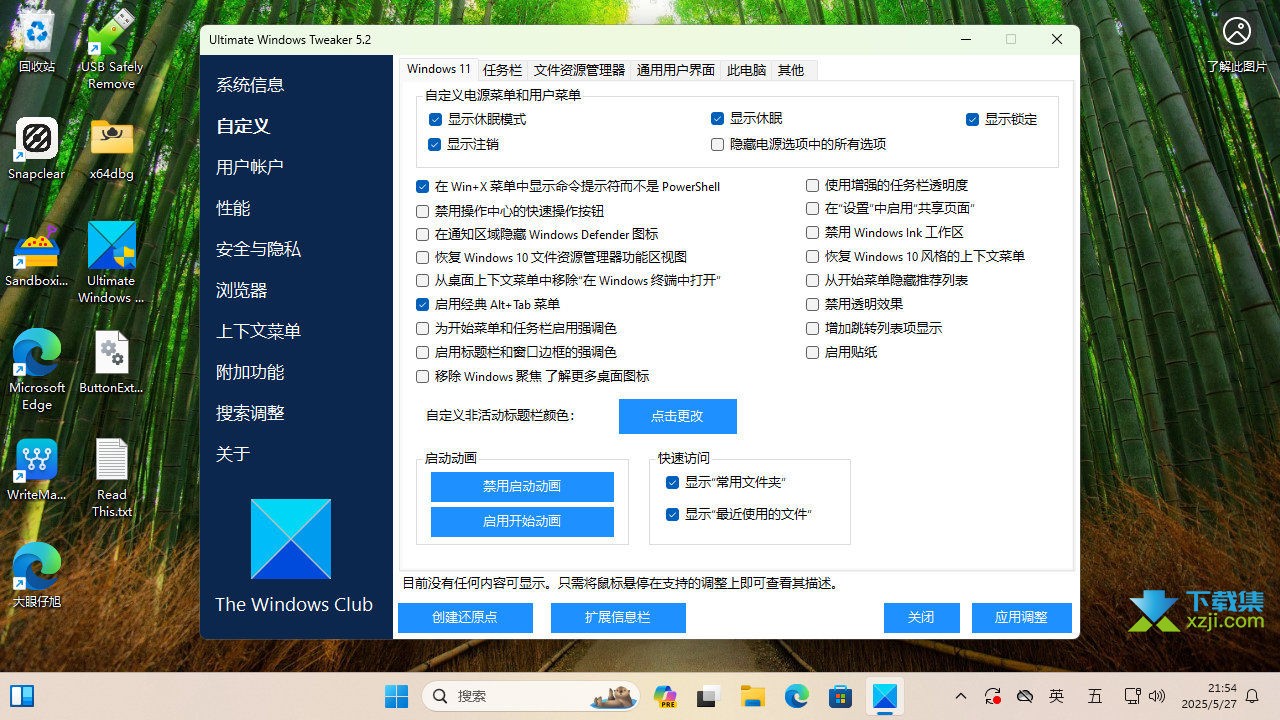Image resolution: width=1280 pixels, height=720 pixels.
Task: Open 性能 section in sidebar
Action: 233,208
